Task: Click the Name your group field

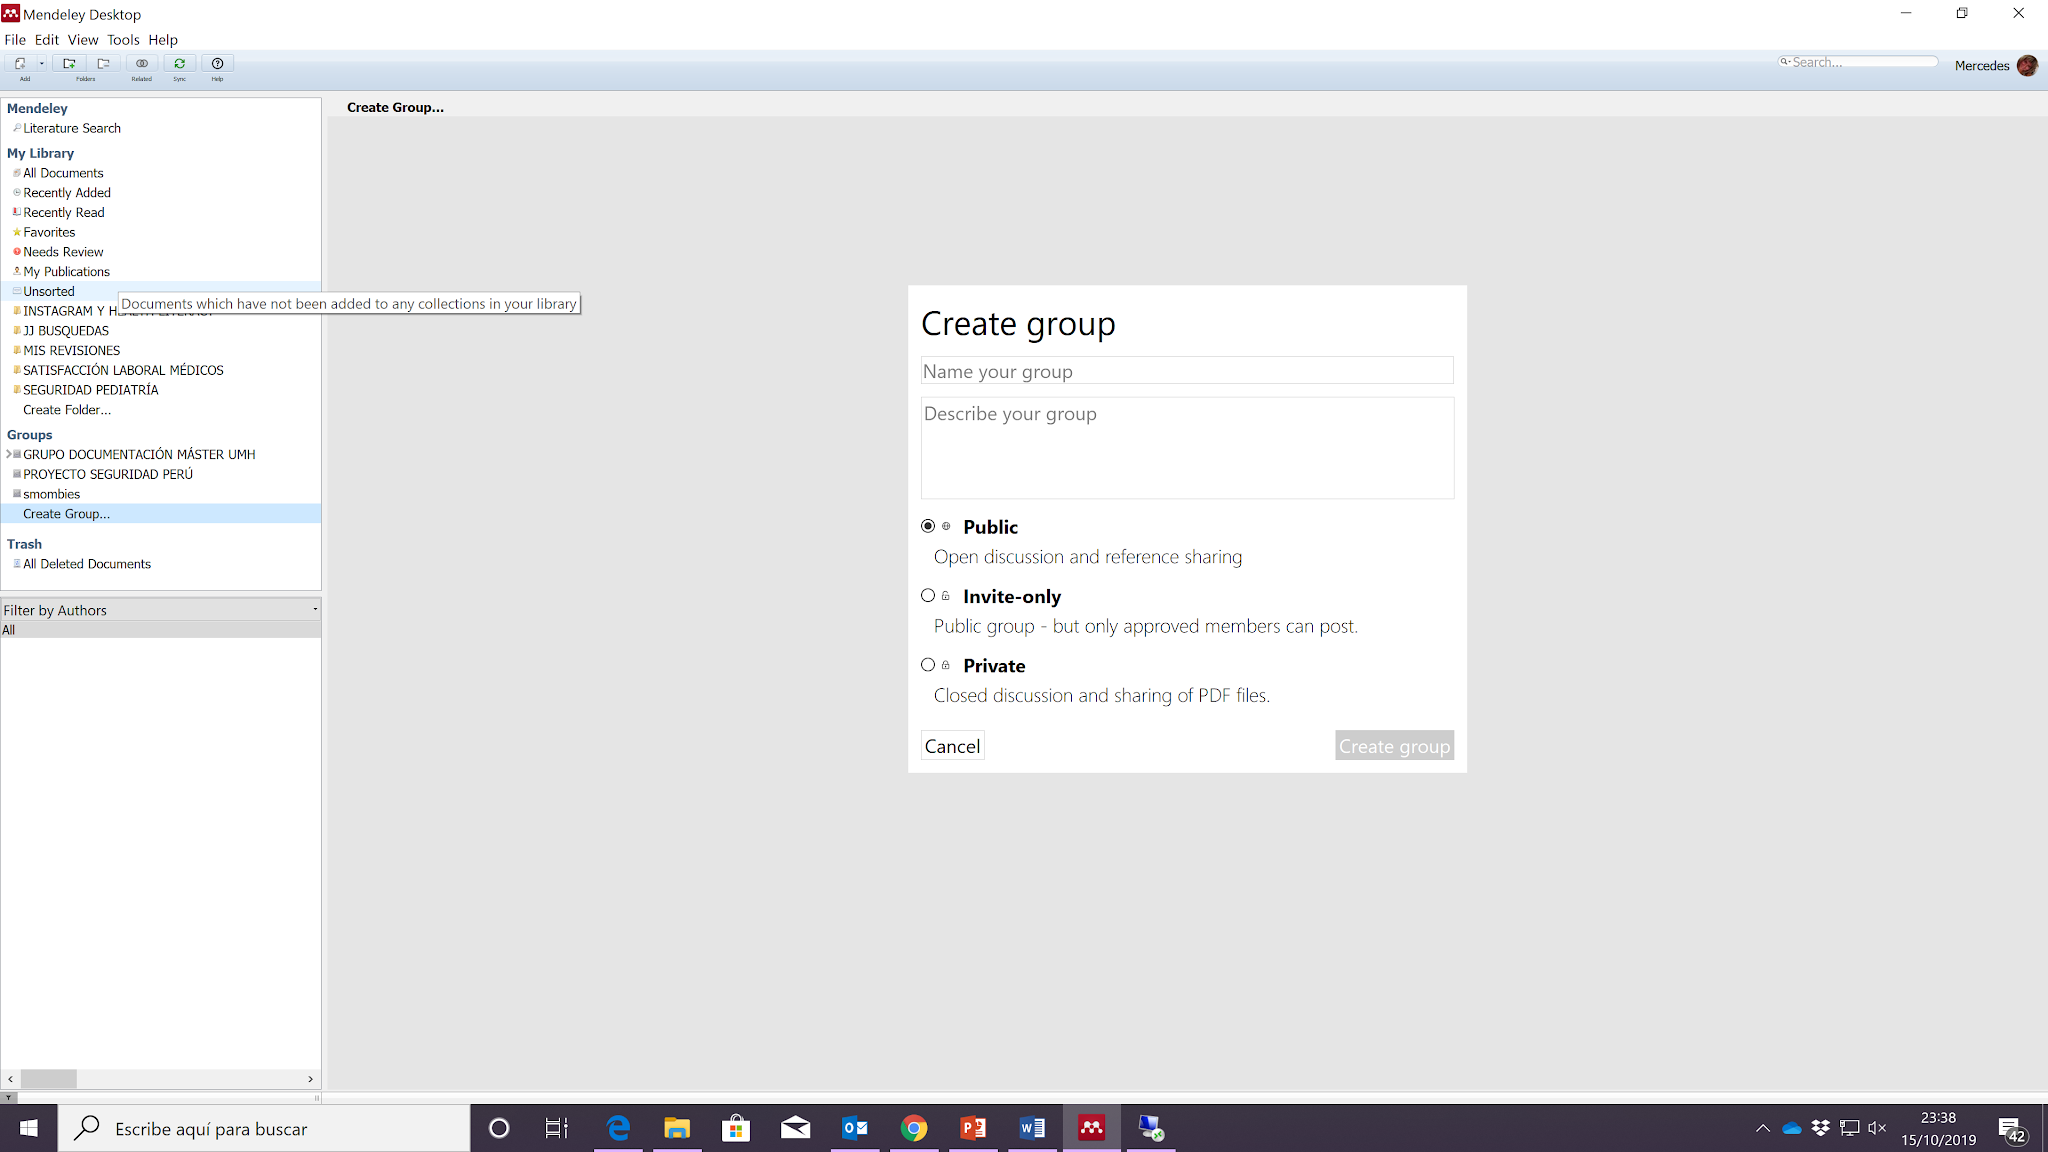Action: (1186, 371)
